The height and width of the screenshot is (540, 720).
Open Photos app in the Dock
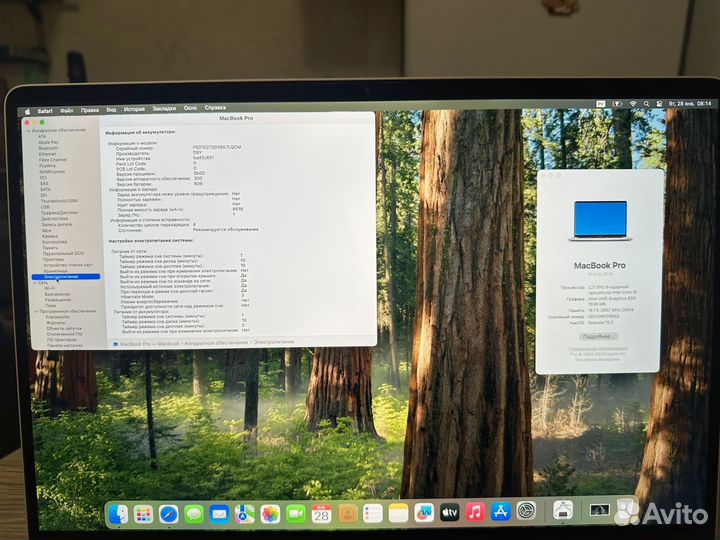[x=270, y=514]
